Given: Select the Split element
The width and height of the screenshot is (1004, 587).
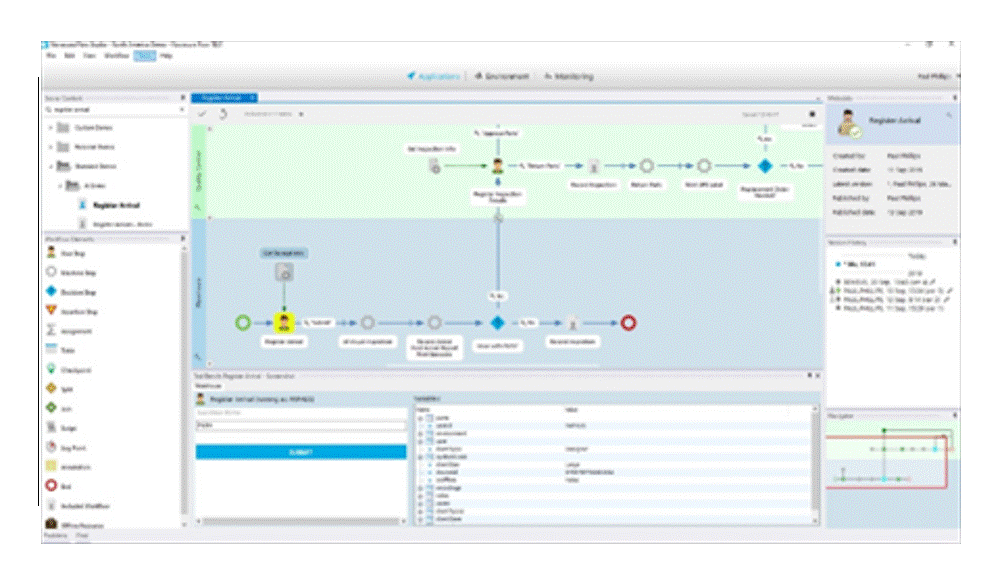Looking at the screenshot, I should point(60,389).
